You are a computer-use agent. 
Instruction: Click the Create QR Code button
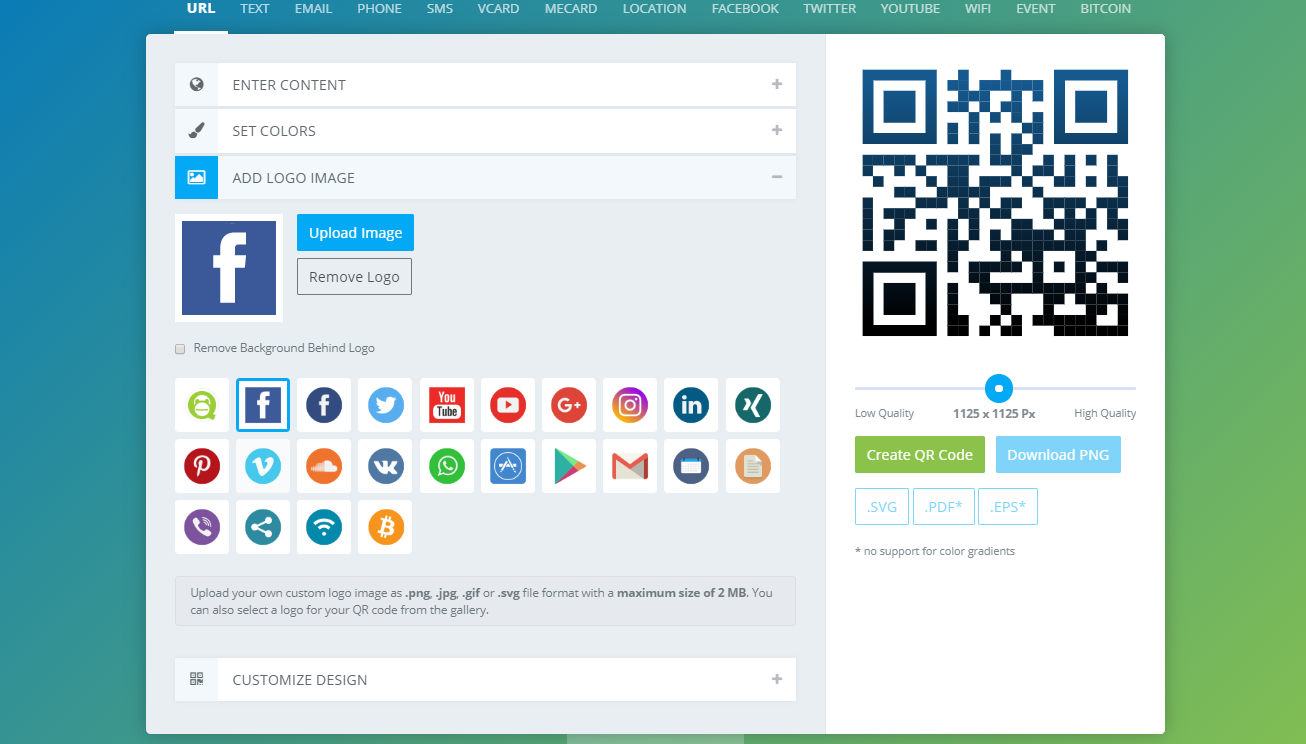coord(920,455)
